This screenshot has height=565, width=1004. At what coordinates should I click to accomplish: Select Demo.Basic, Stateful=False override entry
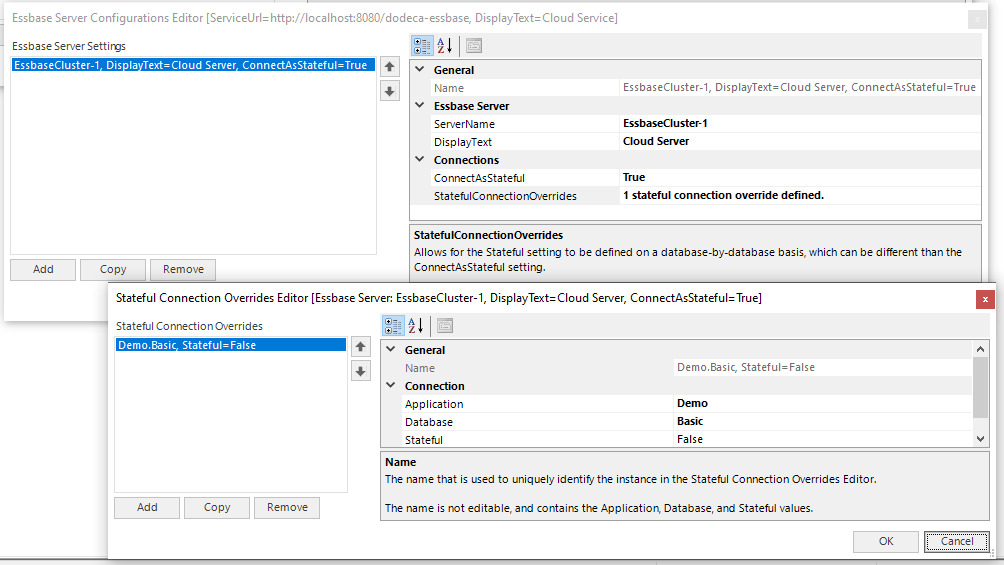tap(231, 345)
